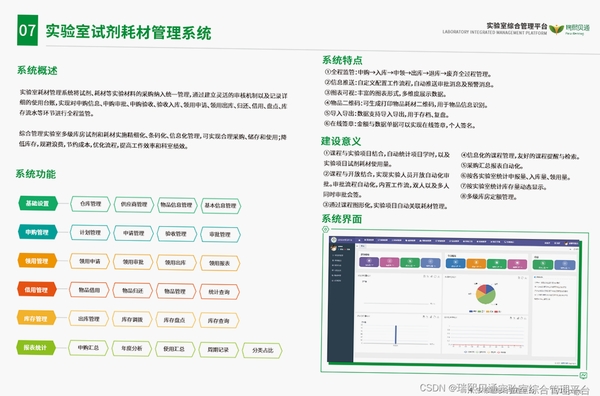Select the 年度分析 report box
Viewport: 600px width, 396px height.
coord(132,349)
